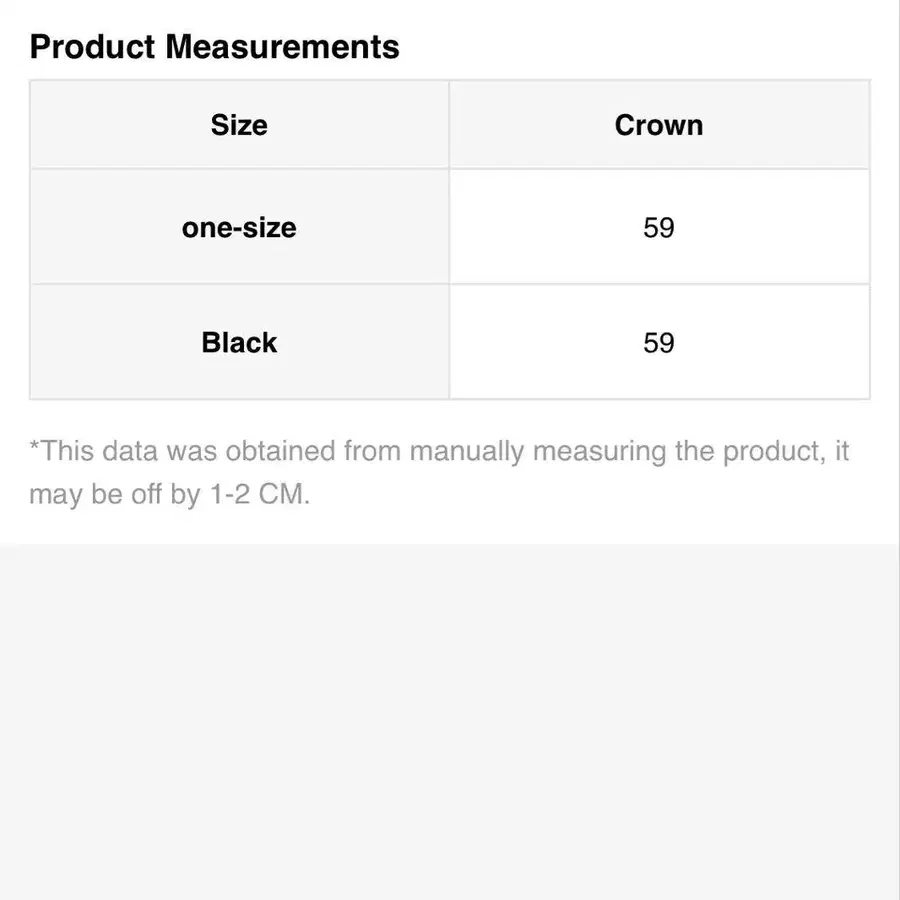Click the word 'Measurements' in the heading

pyautogui.click(x=282, y=47)
